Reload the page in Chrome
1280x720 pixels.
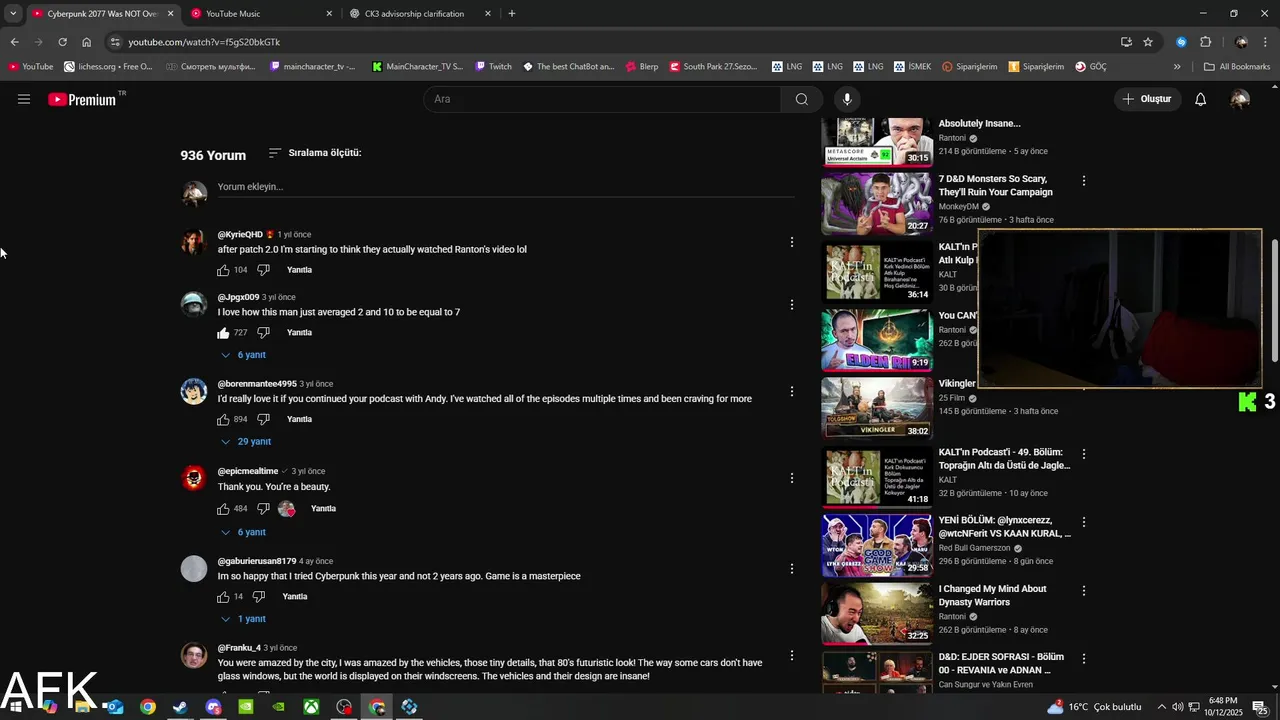point(62,42)
